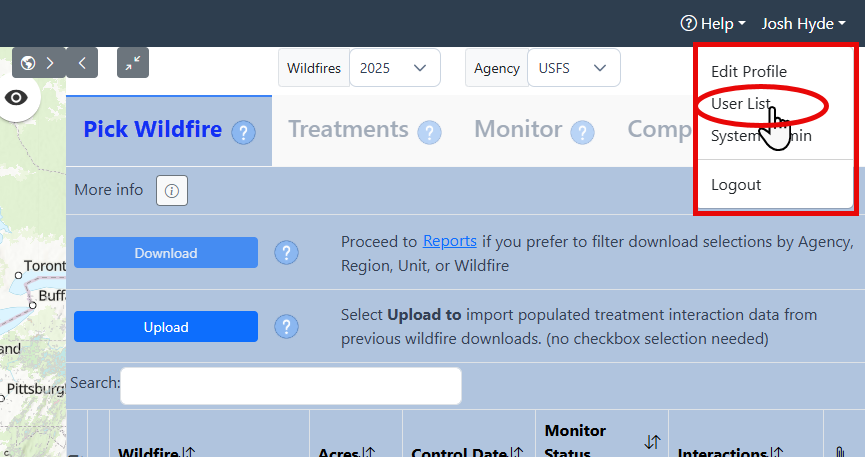Open the Wildfires year 2025 dropdown
This screenshot has width=865, height=457.
tap(395, 68)
